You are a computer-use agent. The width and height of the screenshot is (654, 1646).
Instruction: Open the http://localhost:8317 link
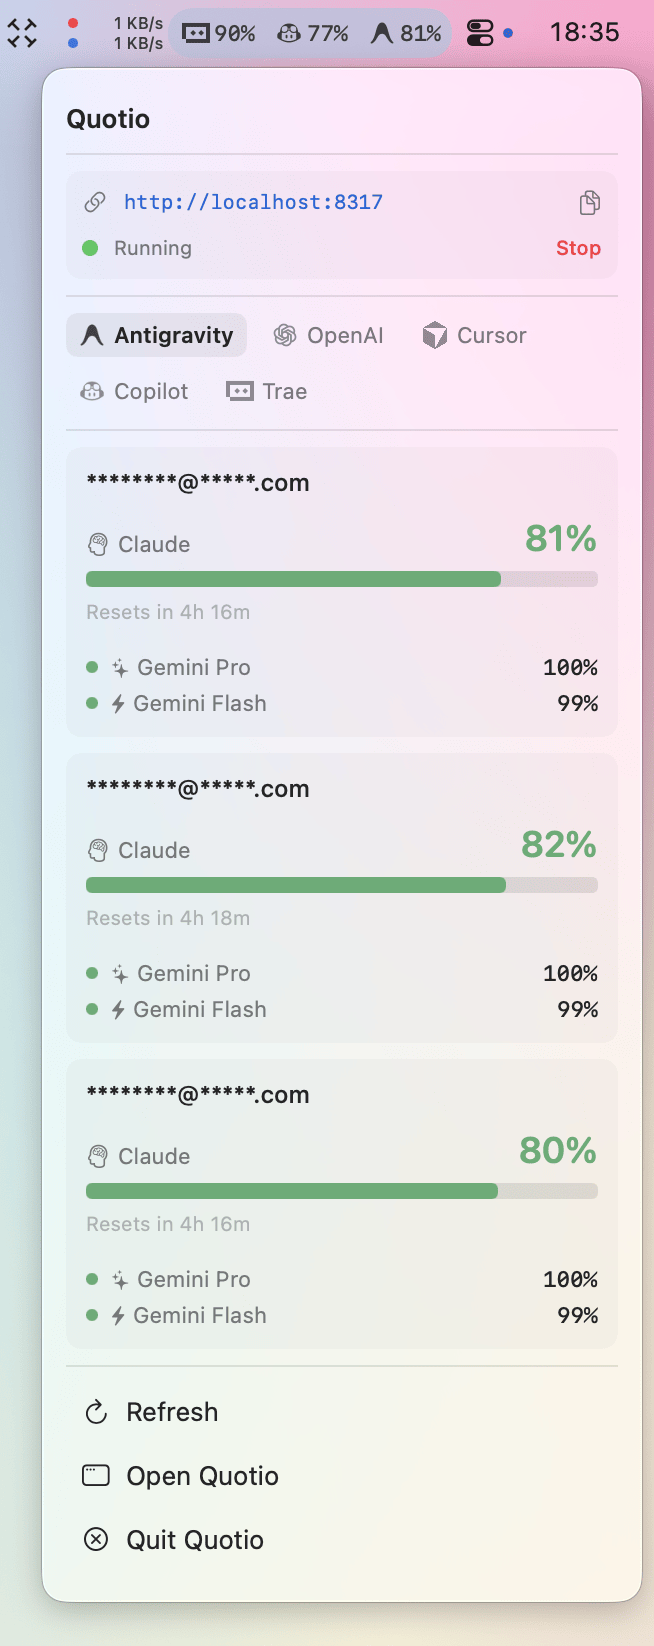coord(253,202)
